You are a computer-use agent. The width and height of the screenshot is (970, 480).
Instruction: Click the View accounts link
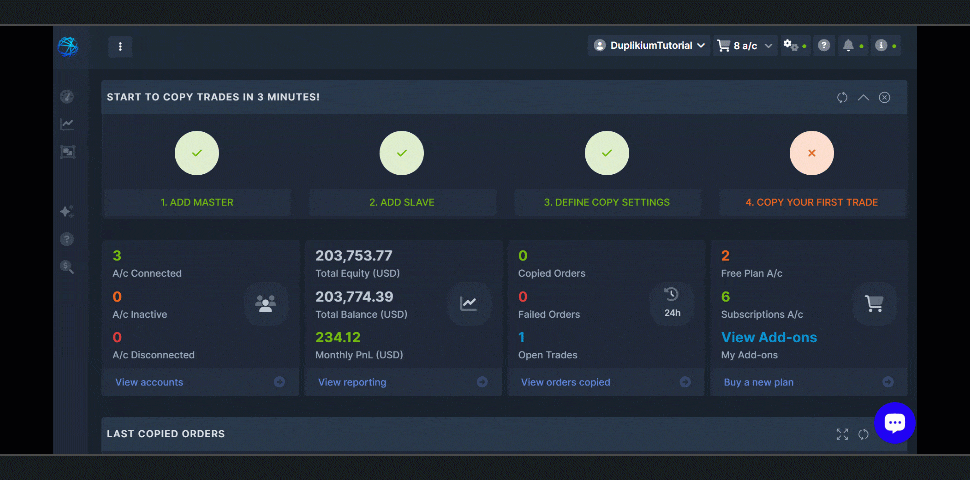[x=149, y=382]
